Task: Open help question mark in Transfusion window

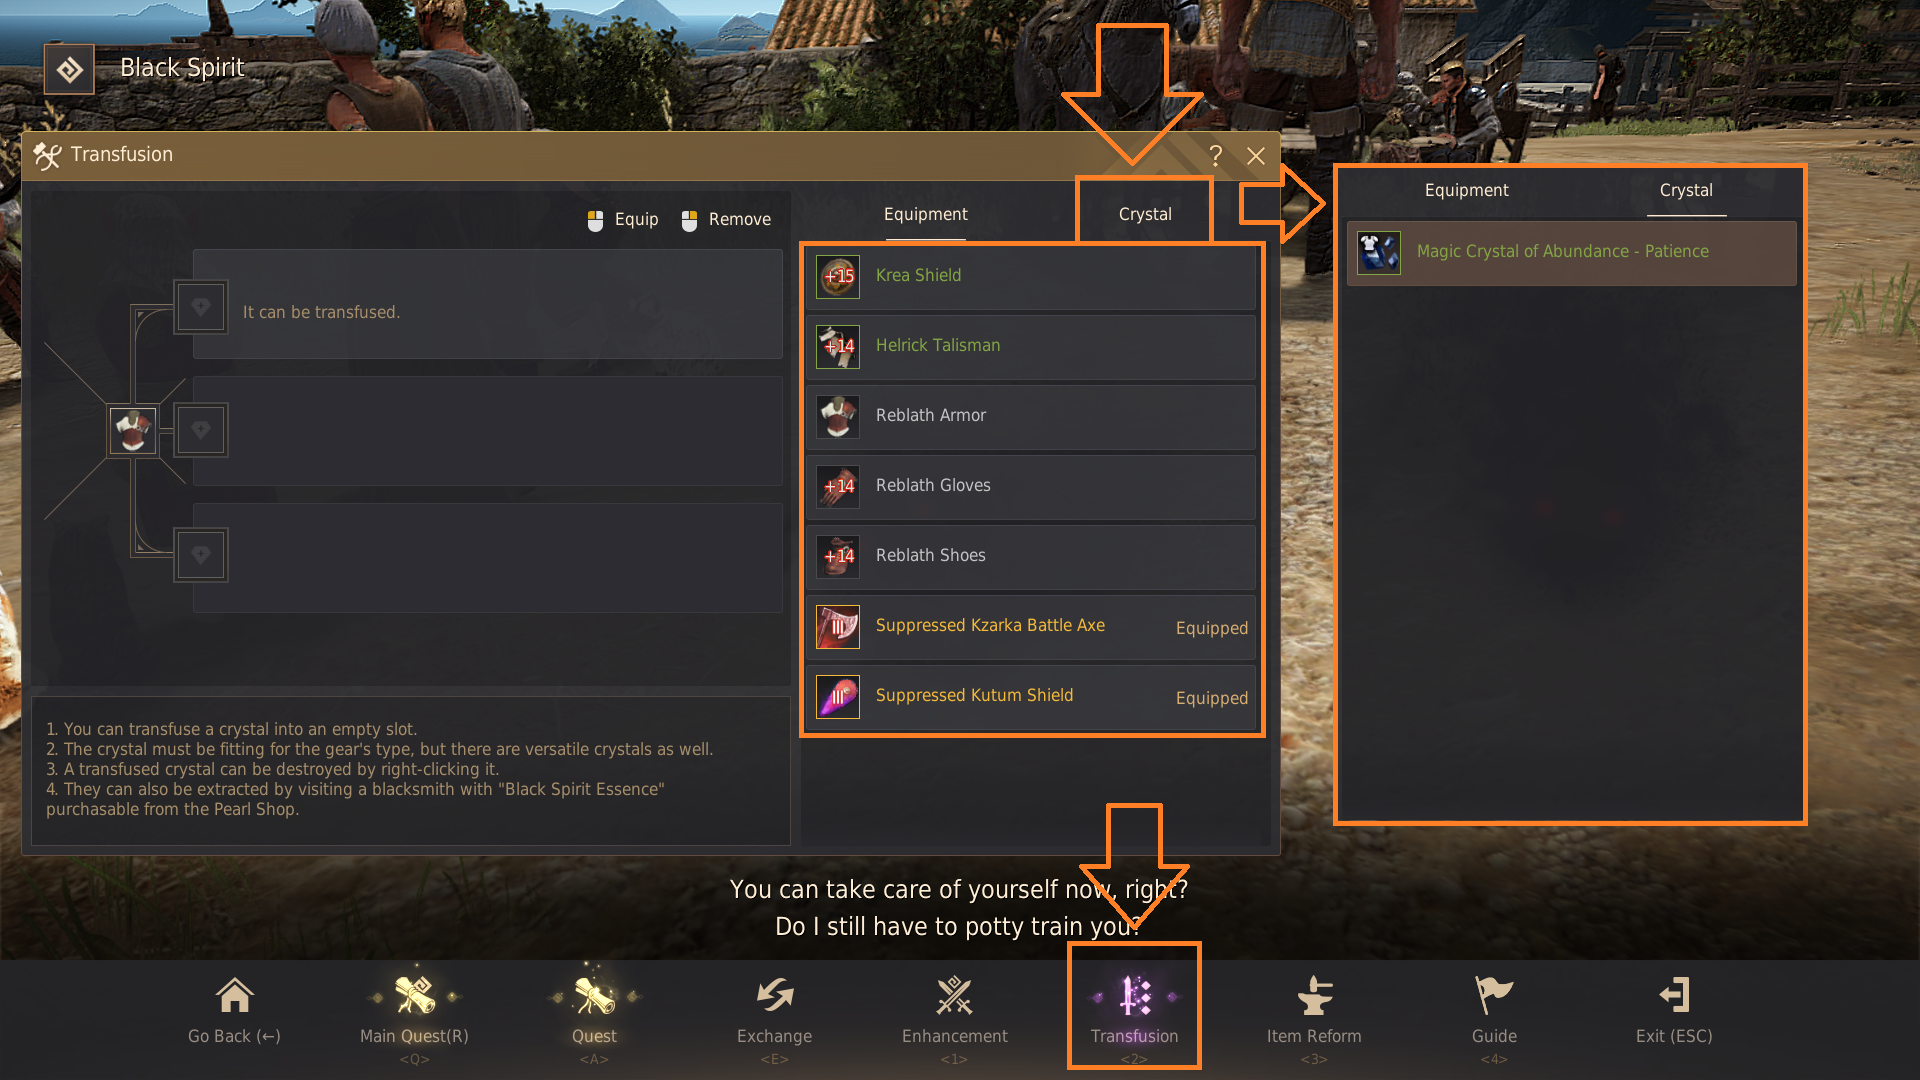Action: point(1215,155)
